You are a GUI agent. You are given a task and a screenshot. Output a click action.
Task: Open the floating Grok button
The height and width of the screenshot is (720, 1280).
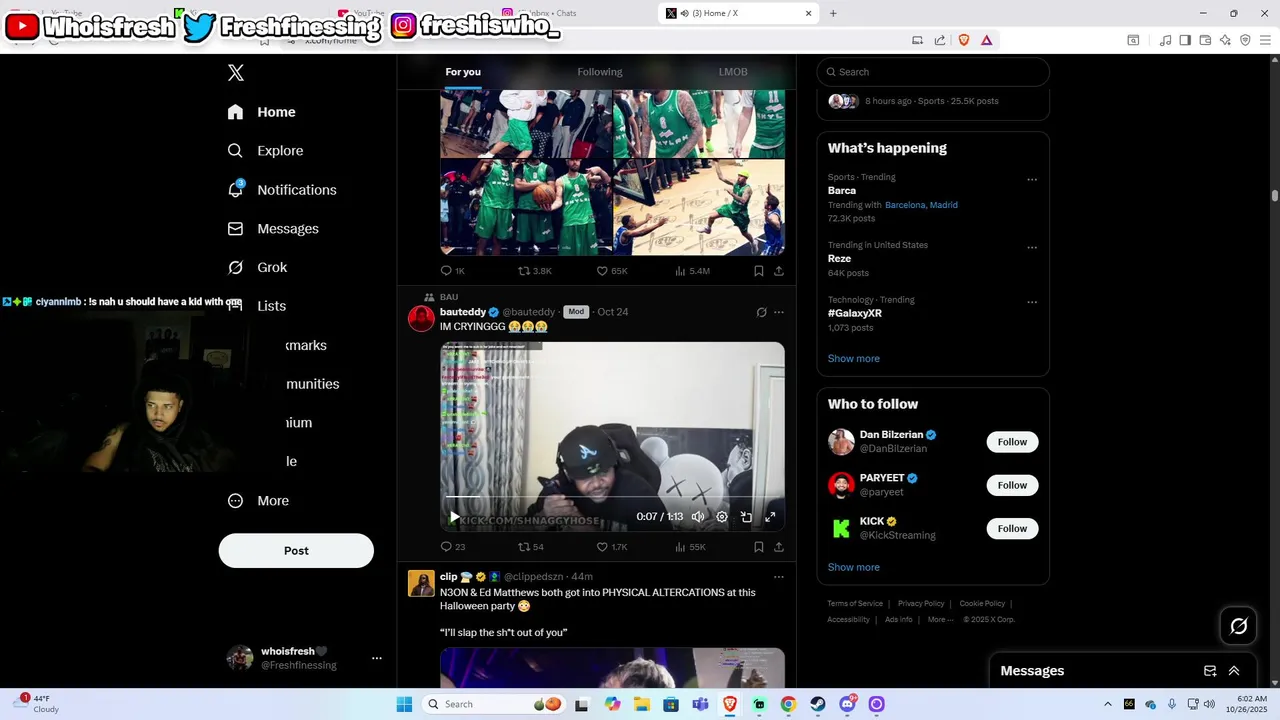click(1239, 626)
